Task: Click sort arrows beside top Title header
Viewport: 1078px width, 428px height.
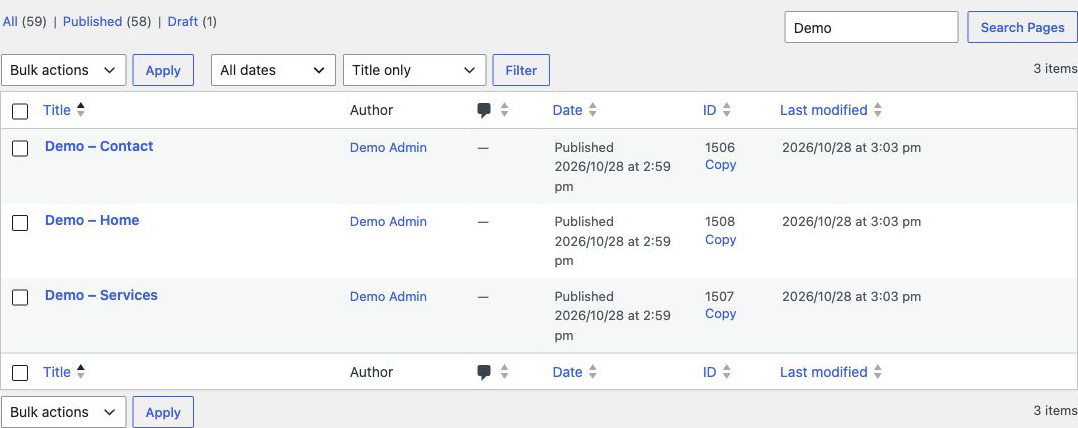Action: coord(80,110)
